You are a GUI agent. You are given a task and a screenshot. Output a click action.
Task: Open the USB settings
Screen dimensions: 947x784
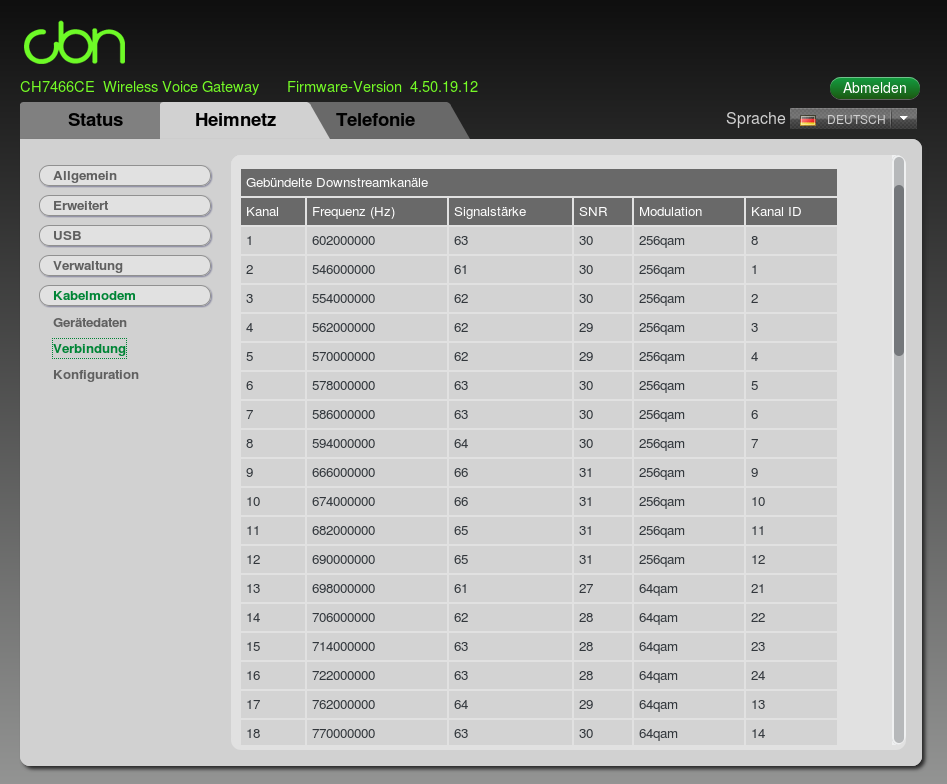pyautogui.click(x=125, y=235)
